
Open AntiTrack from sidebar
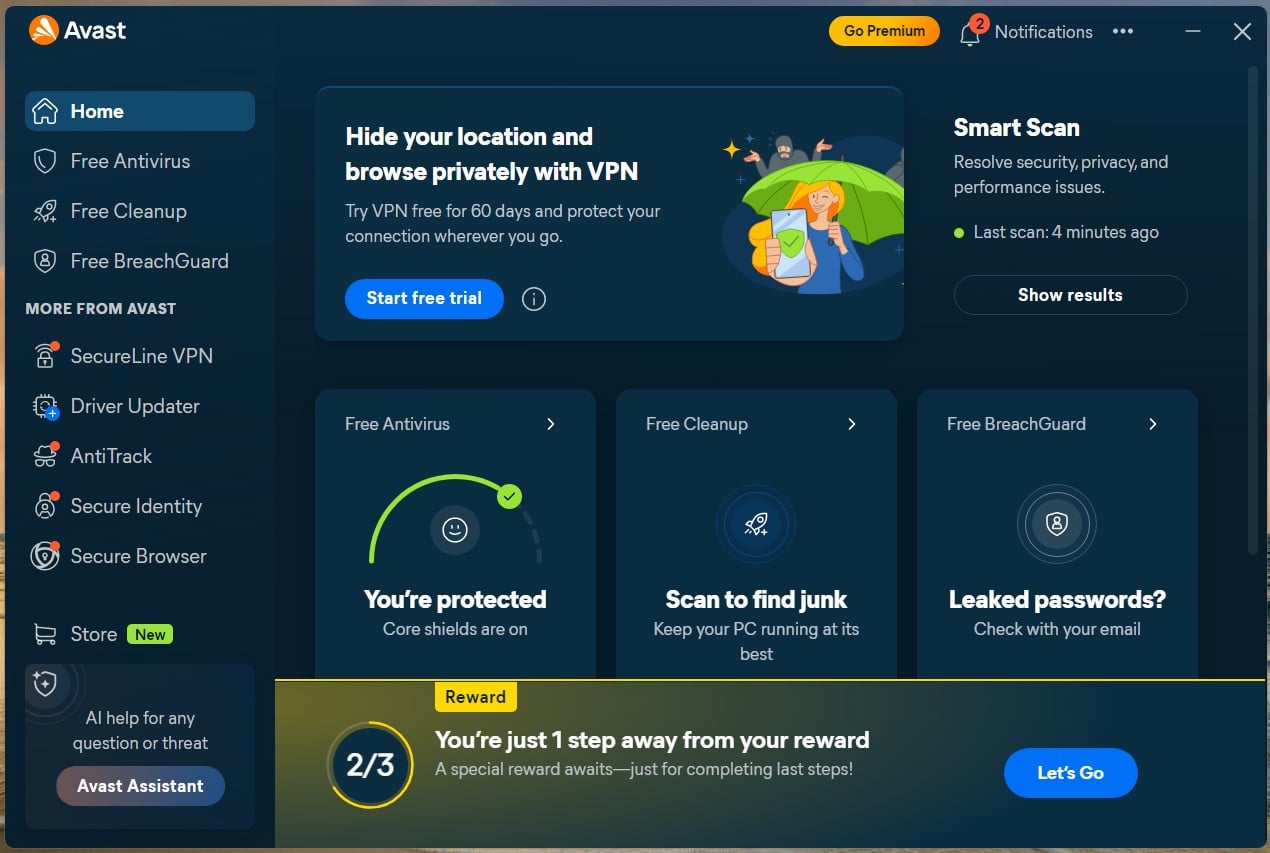pos(140,456)
